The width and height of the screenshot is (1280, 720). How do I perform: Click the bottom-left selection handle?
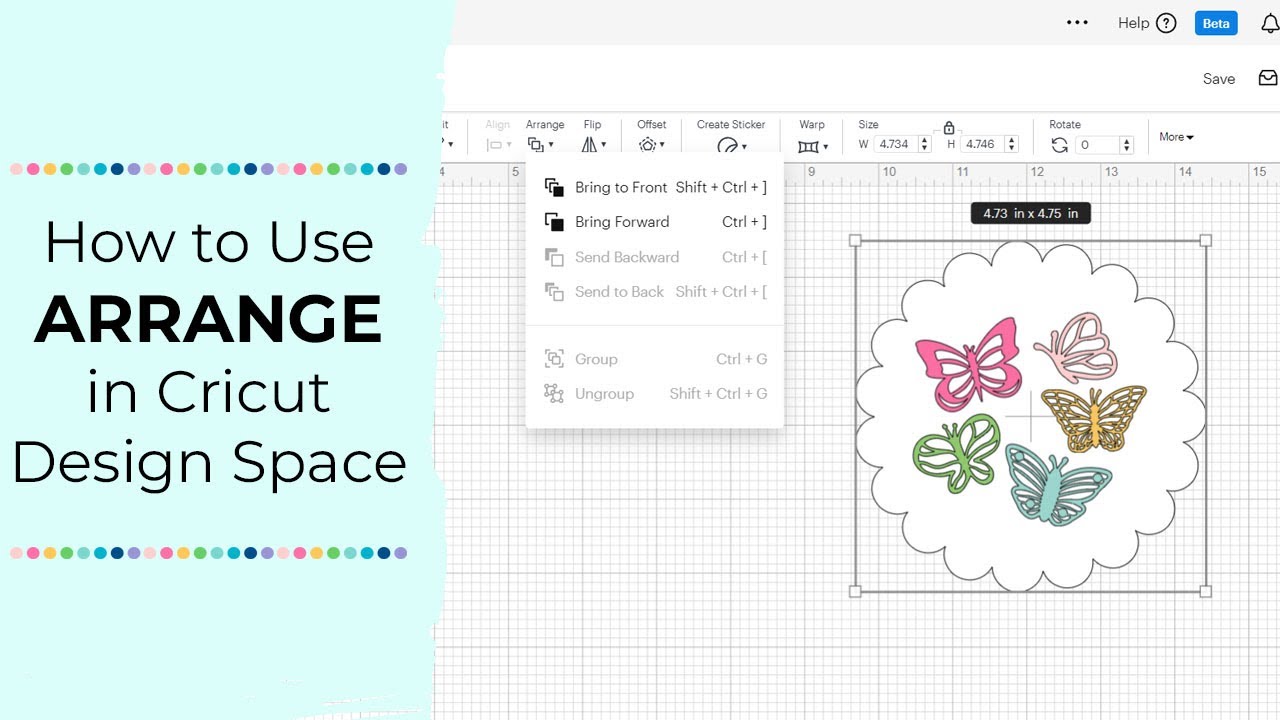pos(855,591)
